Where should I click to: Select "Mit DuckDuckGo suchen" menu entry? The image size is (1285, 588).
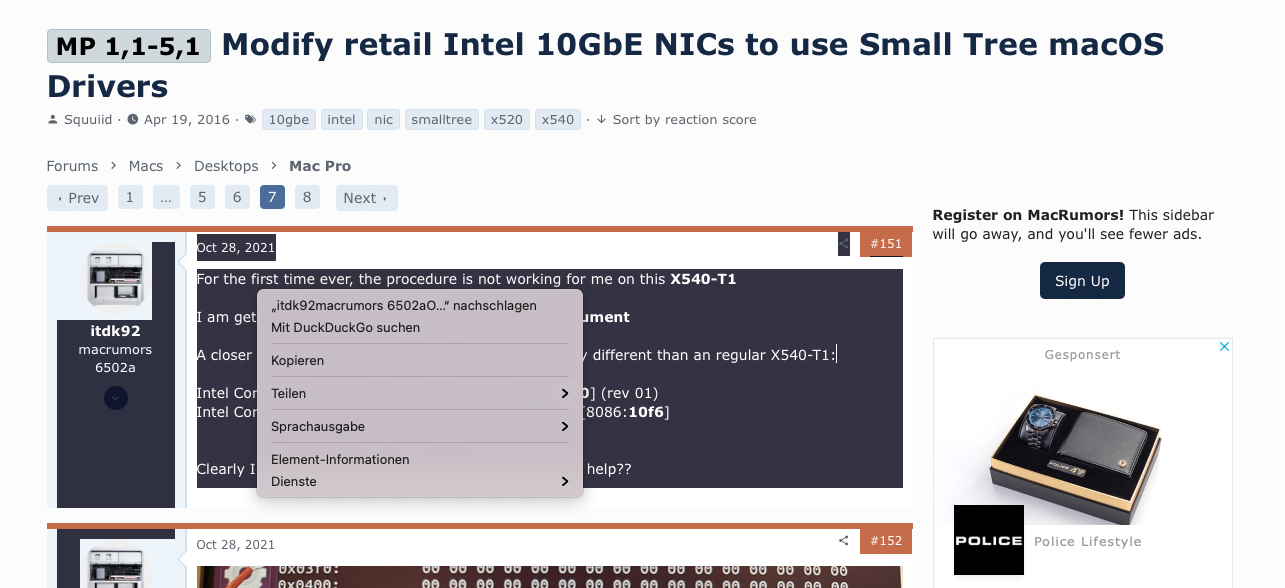point(420,327)
